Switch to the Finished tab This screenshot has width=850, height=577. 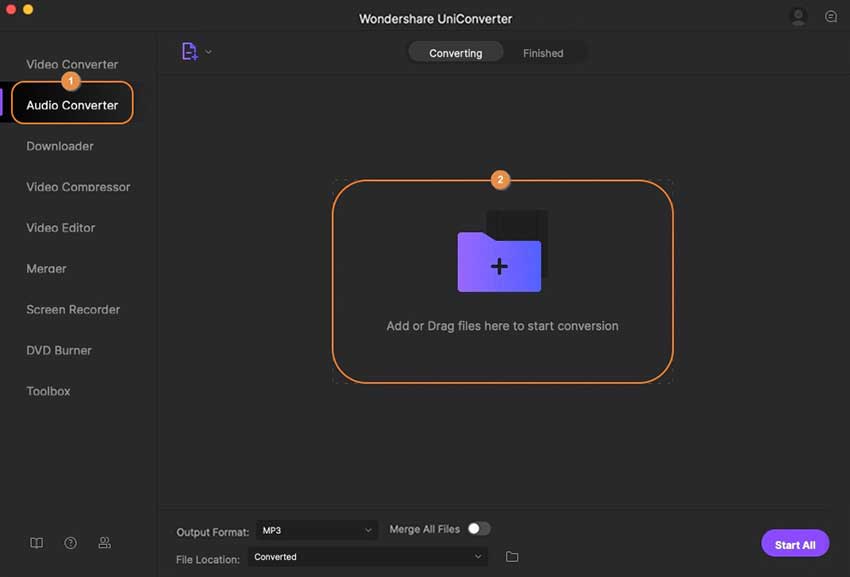[x=543, y=53]
